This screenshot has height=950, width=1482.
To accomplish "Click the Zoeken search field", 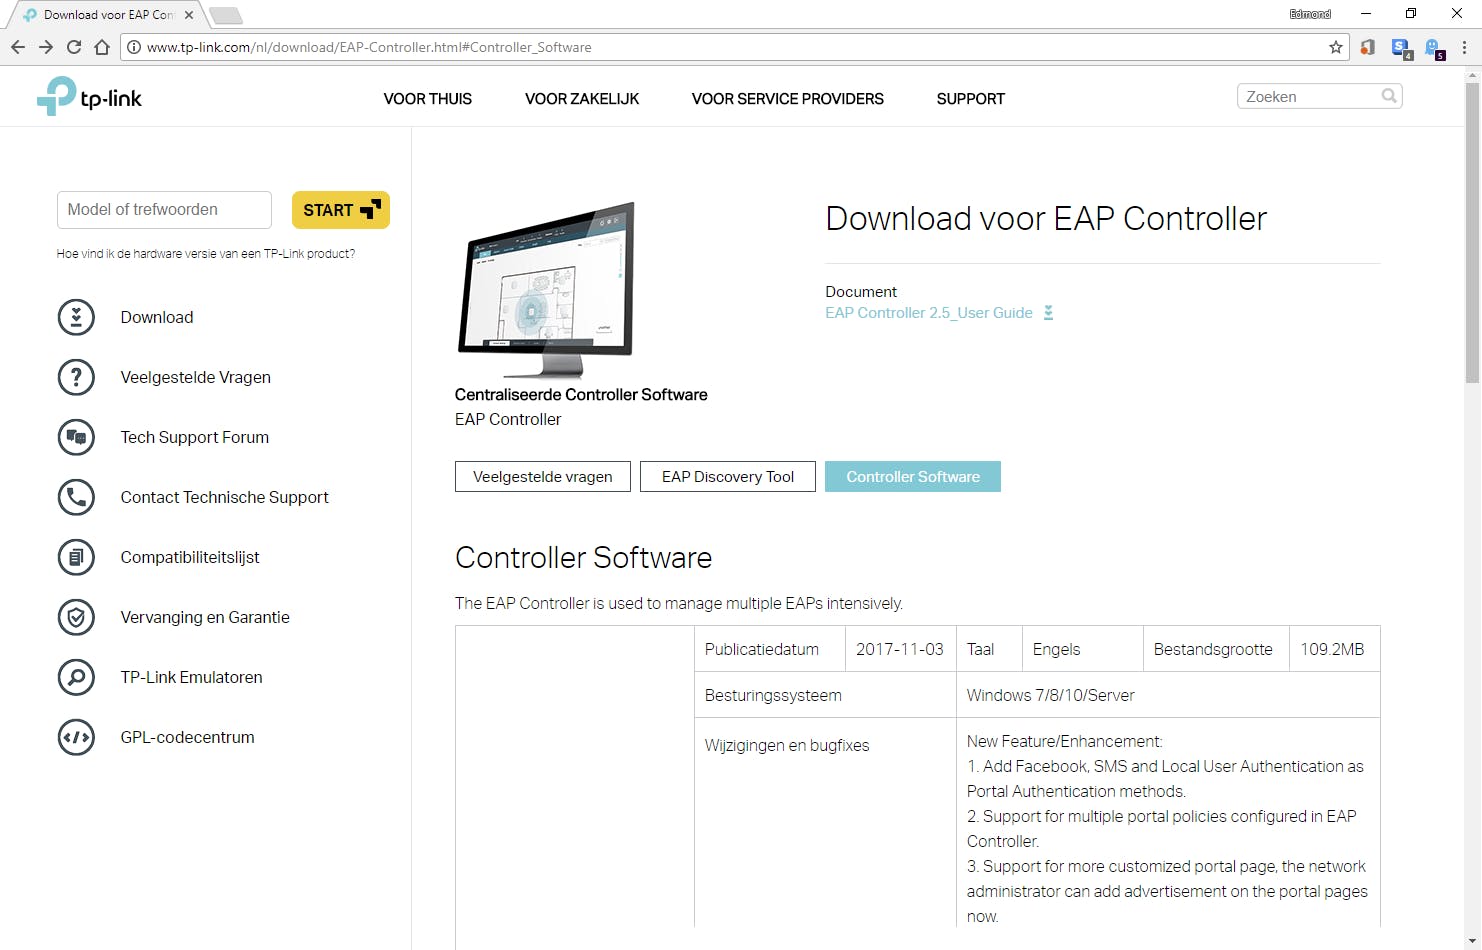I will [x=1320, y=96].
